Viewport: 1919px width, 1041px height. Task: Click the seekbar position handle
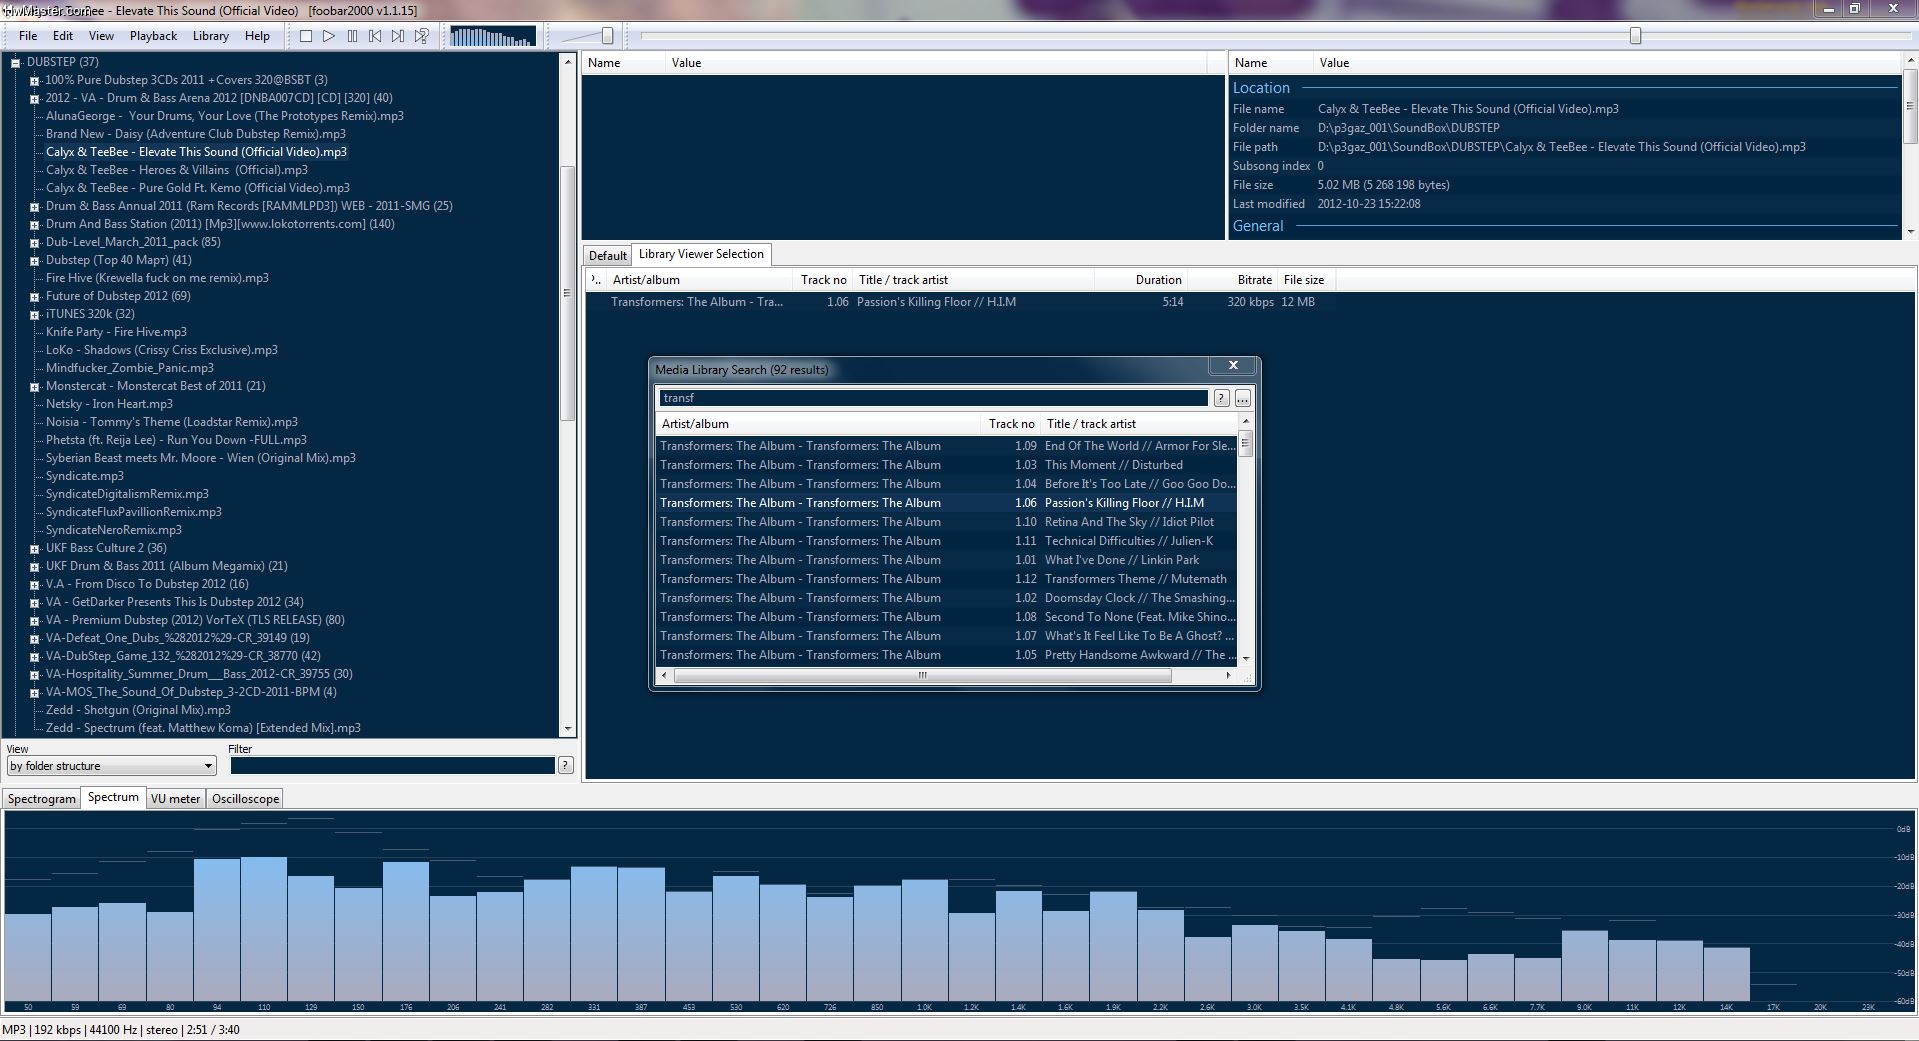tap(1636, 36)
